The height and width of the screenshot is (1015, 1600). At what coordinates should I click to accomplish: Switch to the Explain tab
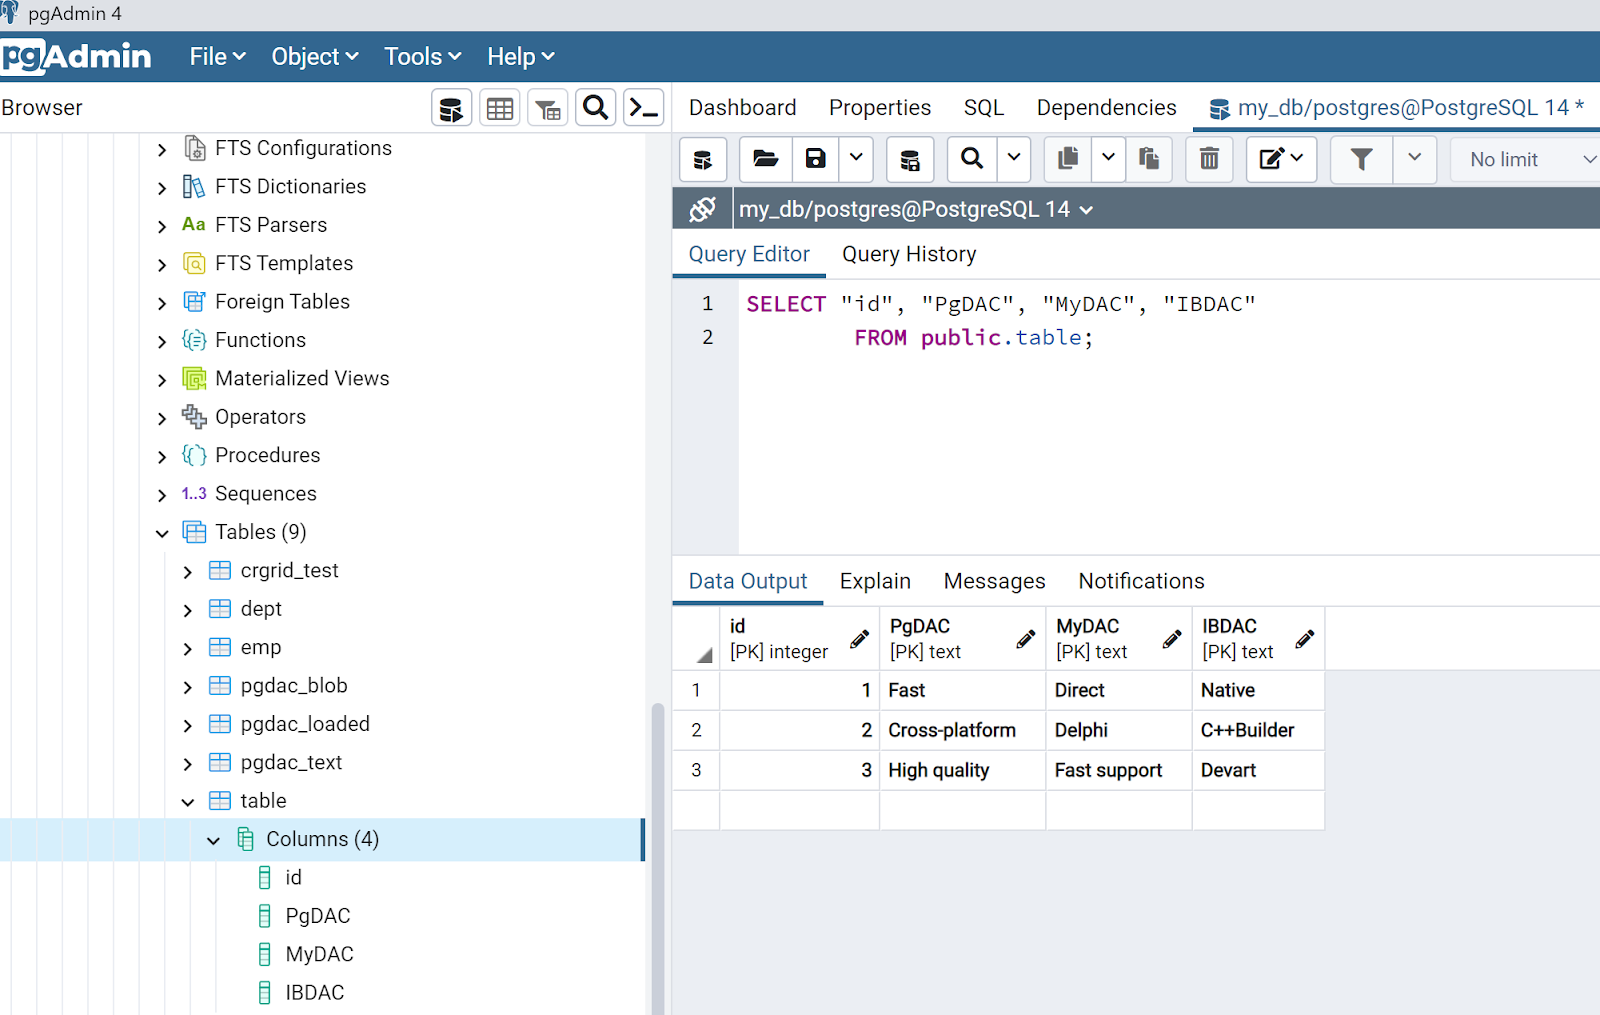875,582
